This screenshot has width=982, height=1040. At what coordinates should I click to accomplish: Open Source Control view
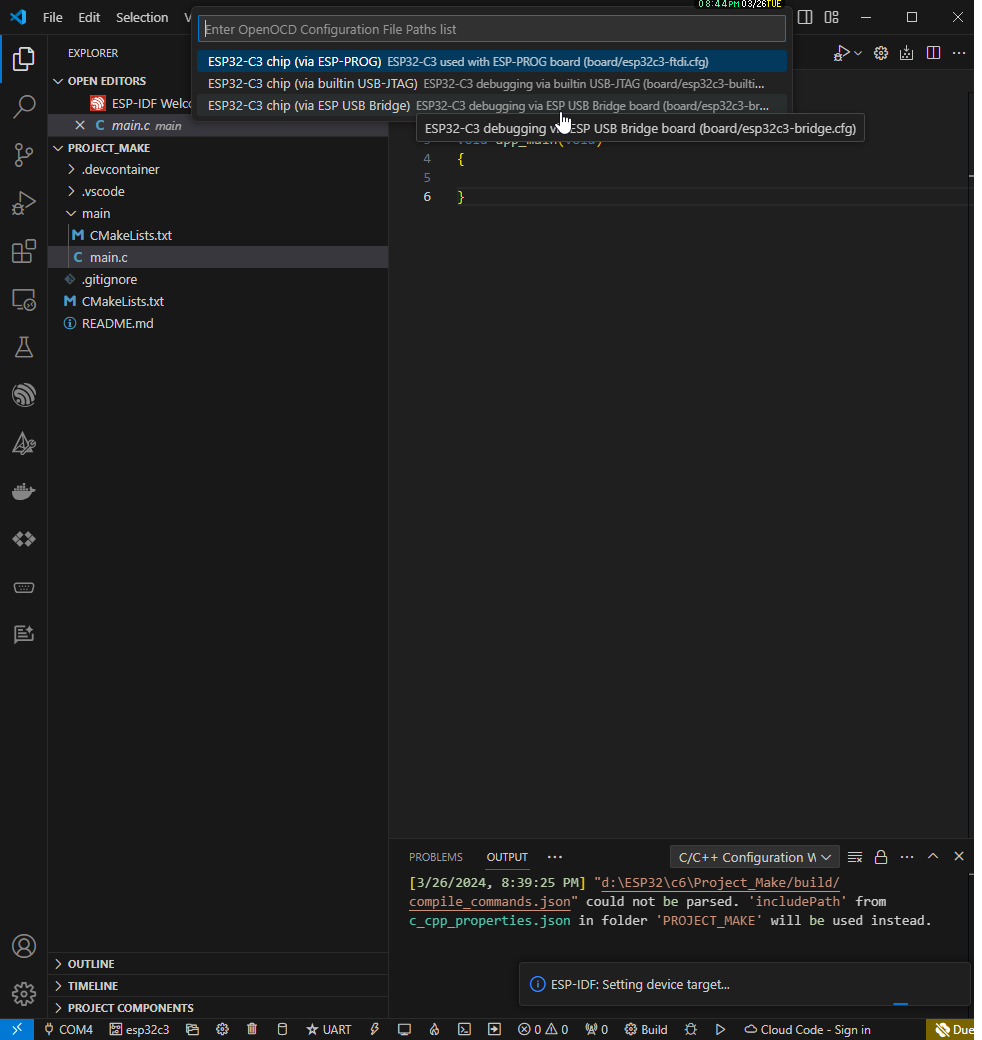(x=24, y=155)
